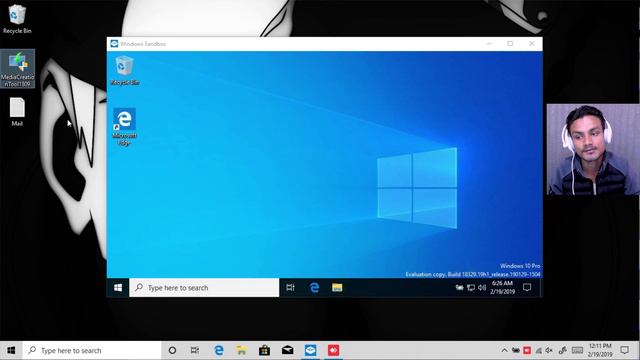The width and height of the screenshot is (640, 360).
Task: Open Sandbox clock showing 6:26 AM
Action: coord(502,287)
